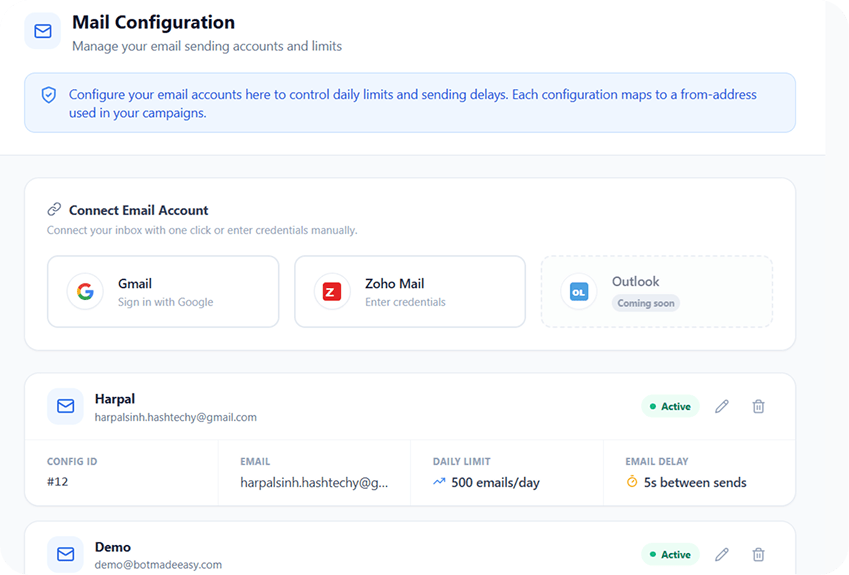Click the shield icon in the info banner
Image resolution: width=849 pixels, height=575 pixels.
coord(49,95)
